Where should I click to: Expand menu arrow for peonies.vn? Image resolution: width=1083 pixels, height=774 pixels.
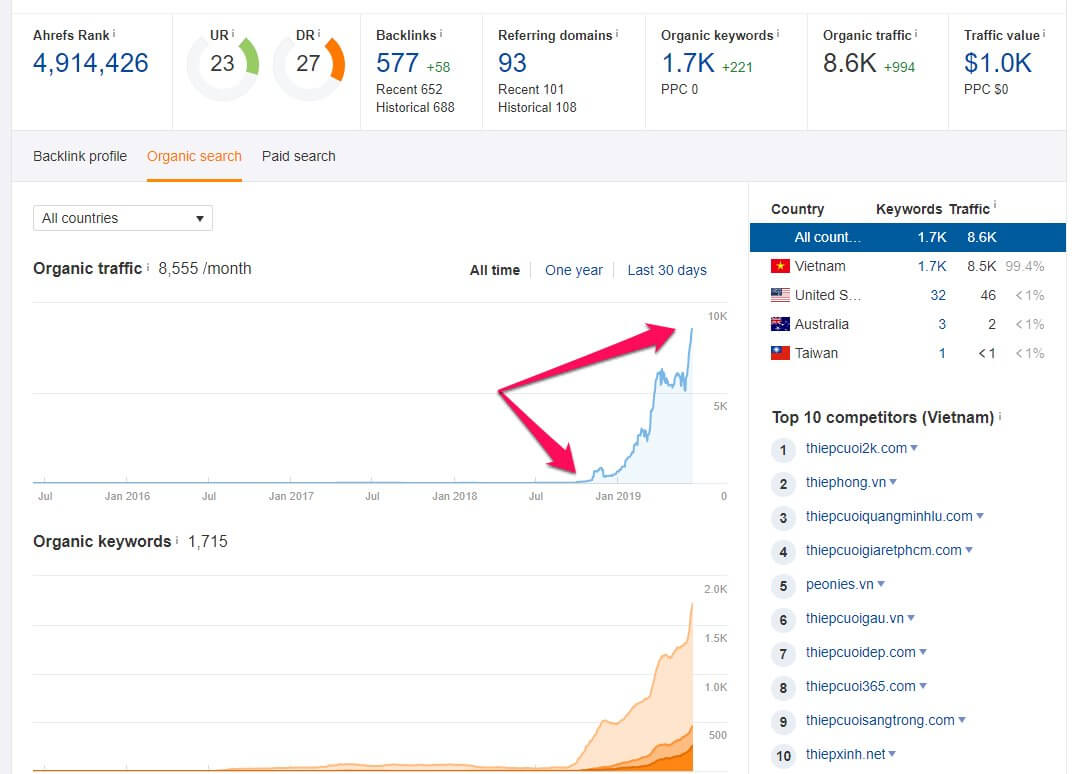tap(881, 584)
